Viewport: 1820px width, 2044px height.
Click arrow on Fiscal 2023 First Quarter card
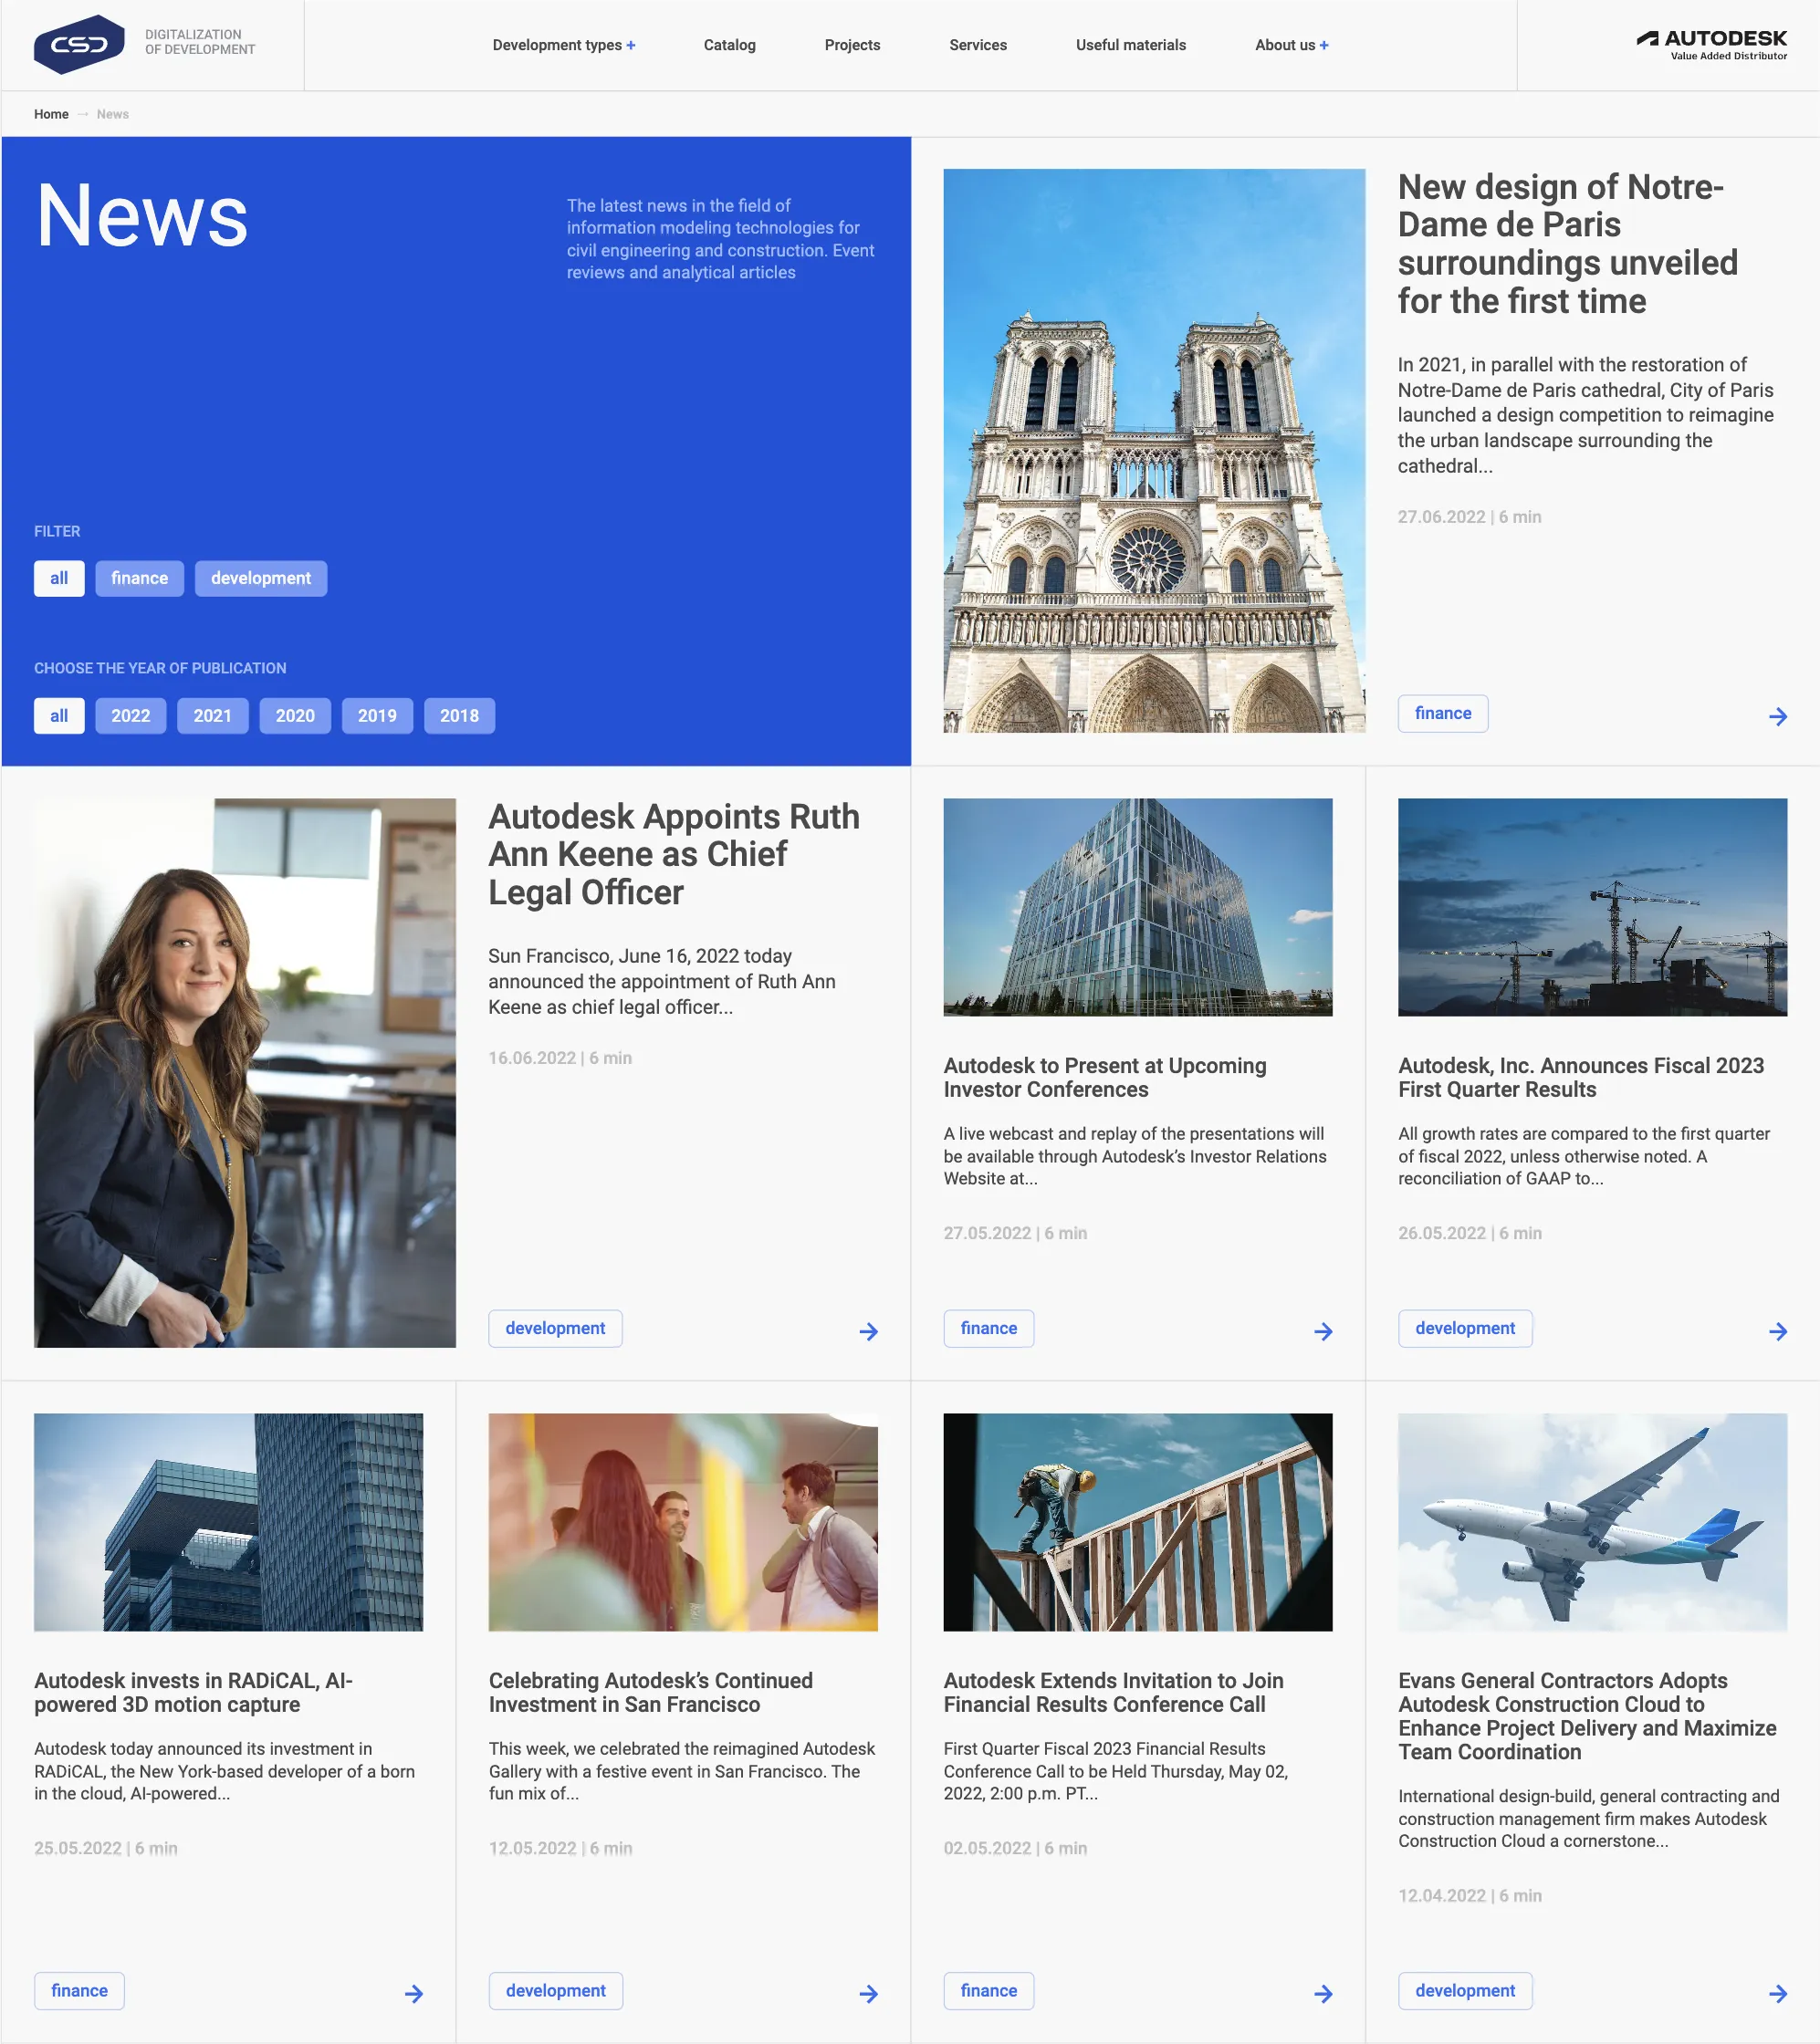1777,1331
